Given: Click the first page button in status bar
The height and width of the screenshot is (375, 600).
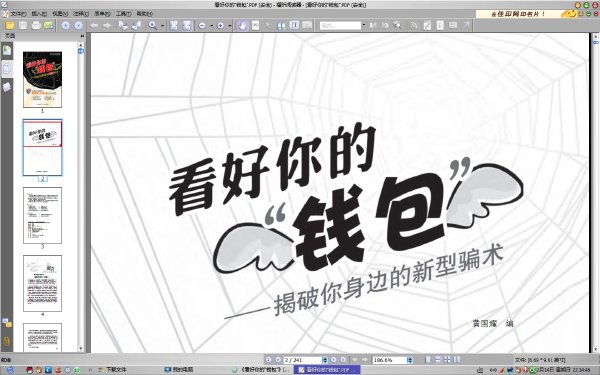Looking at the screenshot, I should tap(268, 360).
